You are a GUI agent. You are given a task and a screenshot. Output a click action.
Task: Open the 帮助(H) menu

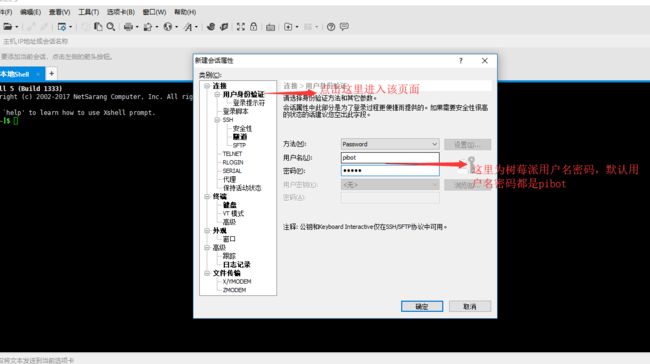[185, 12]
